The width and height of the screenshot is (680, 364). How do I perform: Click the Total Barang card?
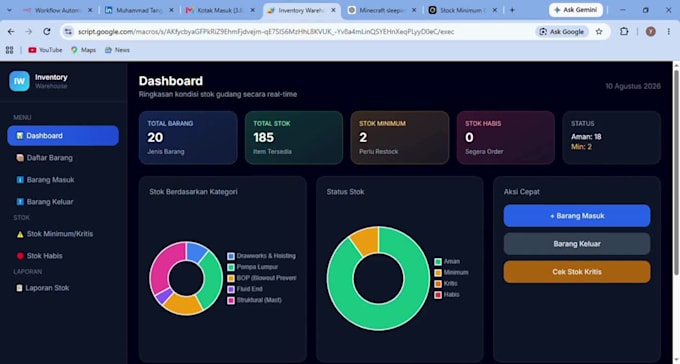[x=188, y=138]
